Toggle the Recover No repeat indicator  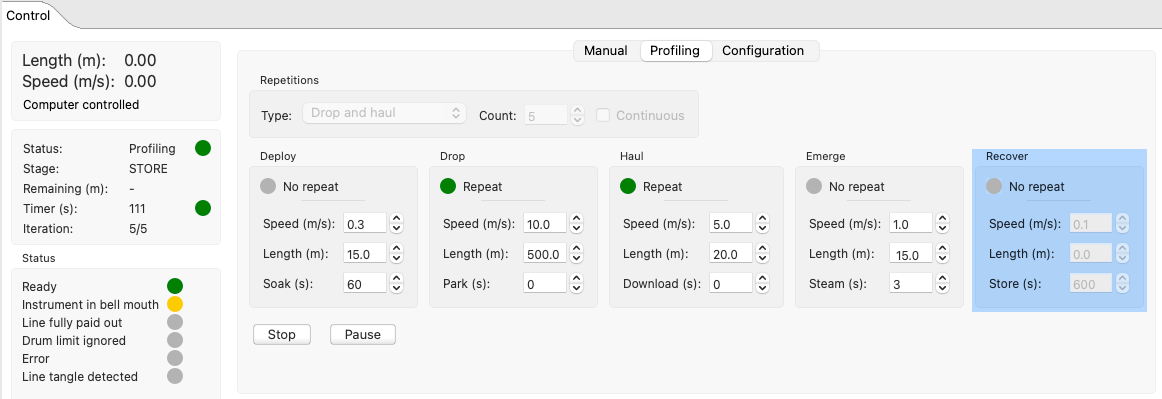tap(994, 186)
